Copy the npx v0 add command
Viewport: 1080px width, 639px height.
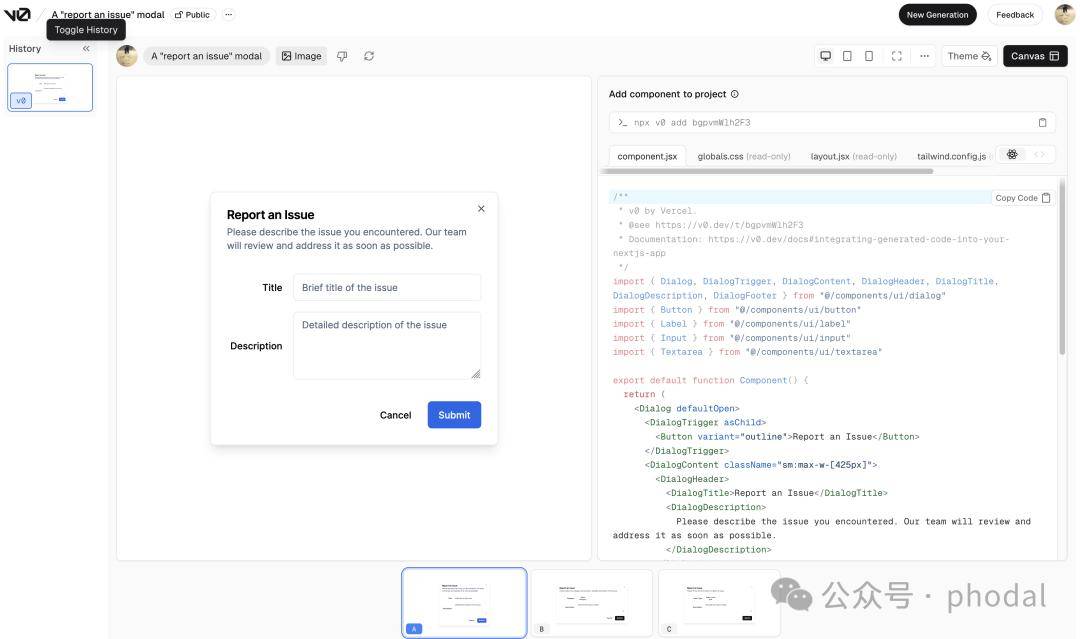tap(1042, 123)
